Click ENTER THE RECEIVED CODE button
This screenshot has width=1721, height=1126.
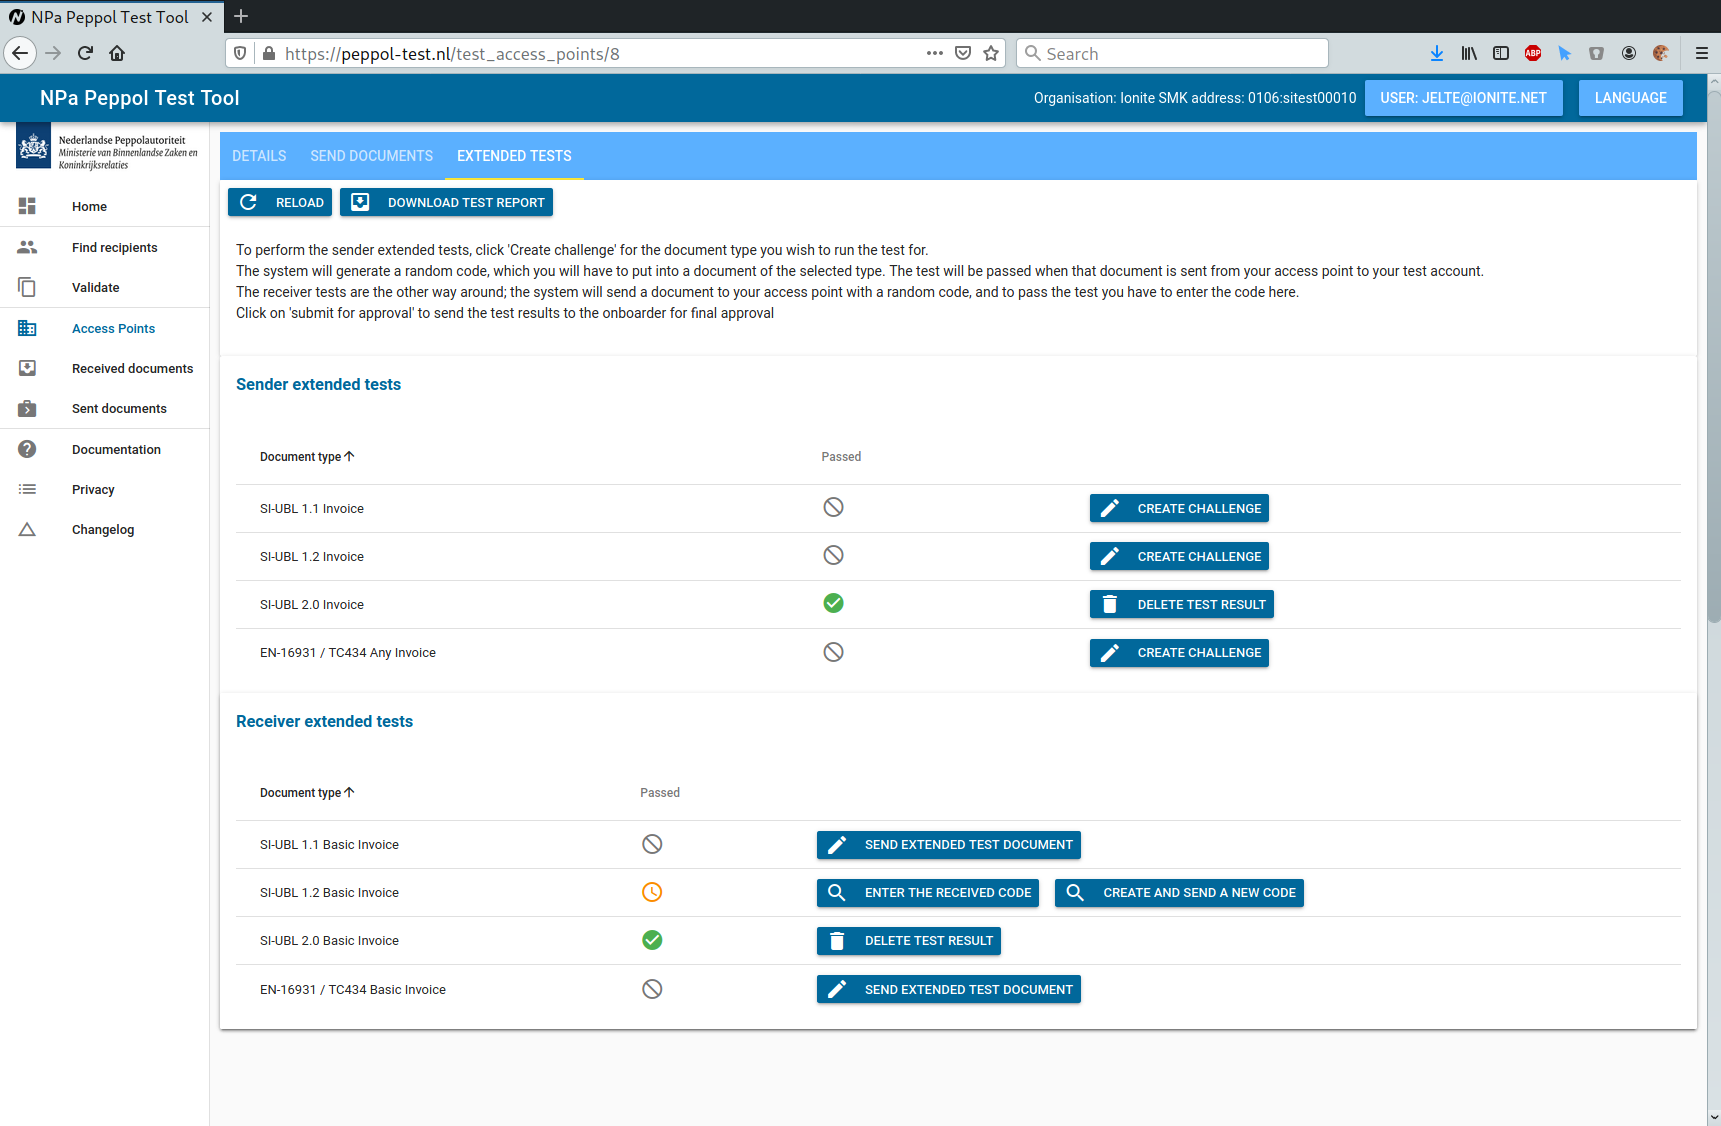point(927,892)
